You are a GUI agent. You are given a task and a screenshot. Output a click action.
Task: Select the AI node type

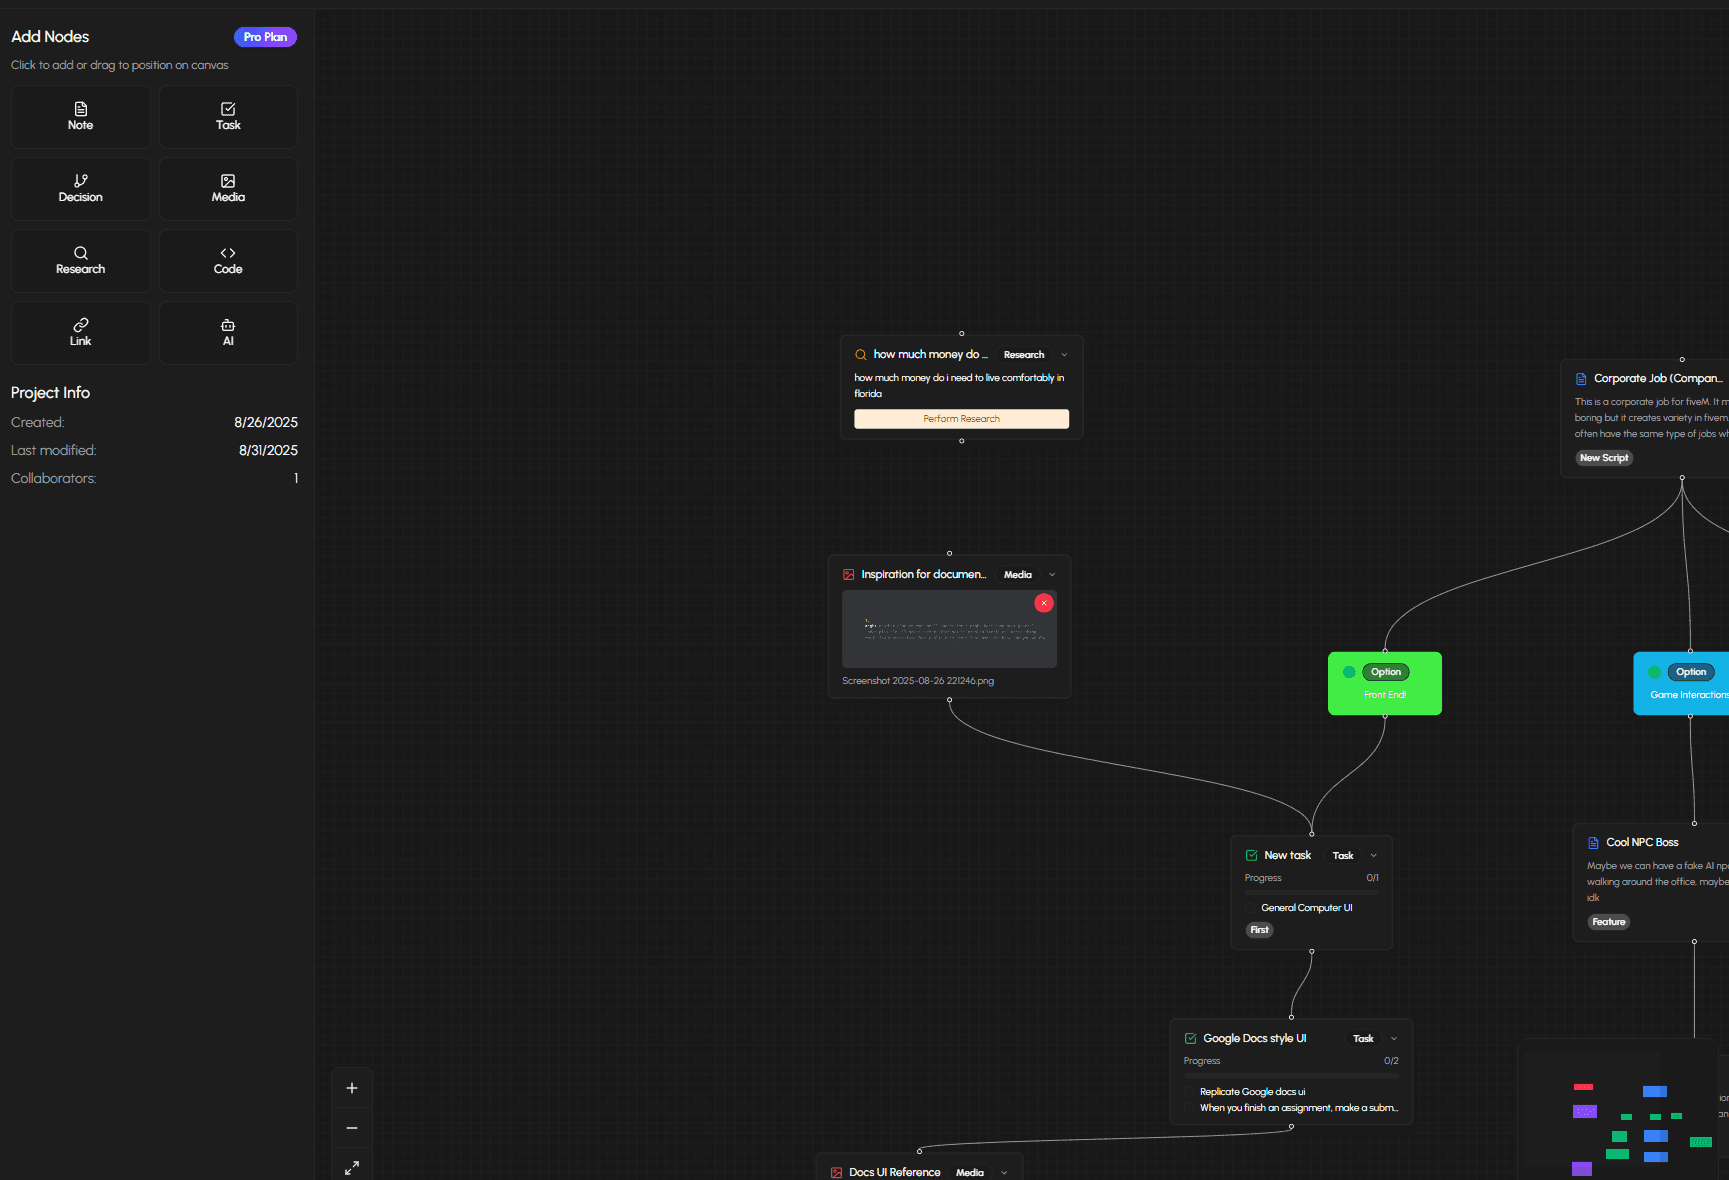click(228, 332)
